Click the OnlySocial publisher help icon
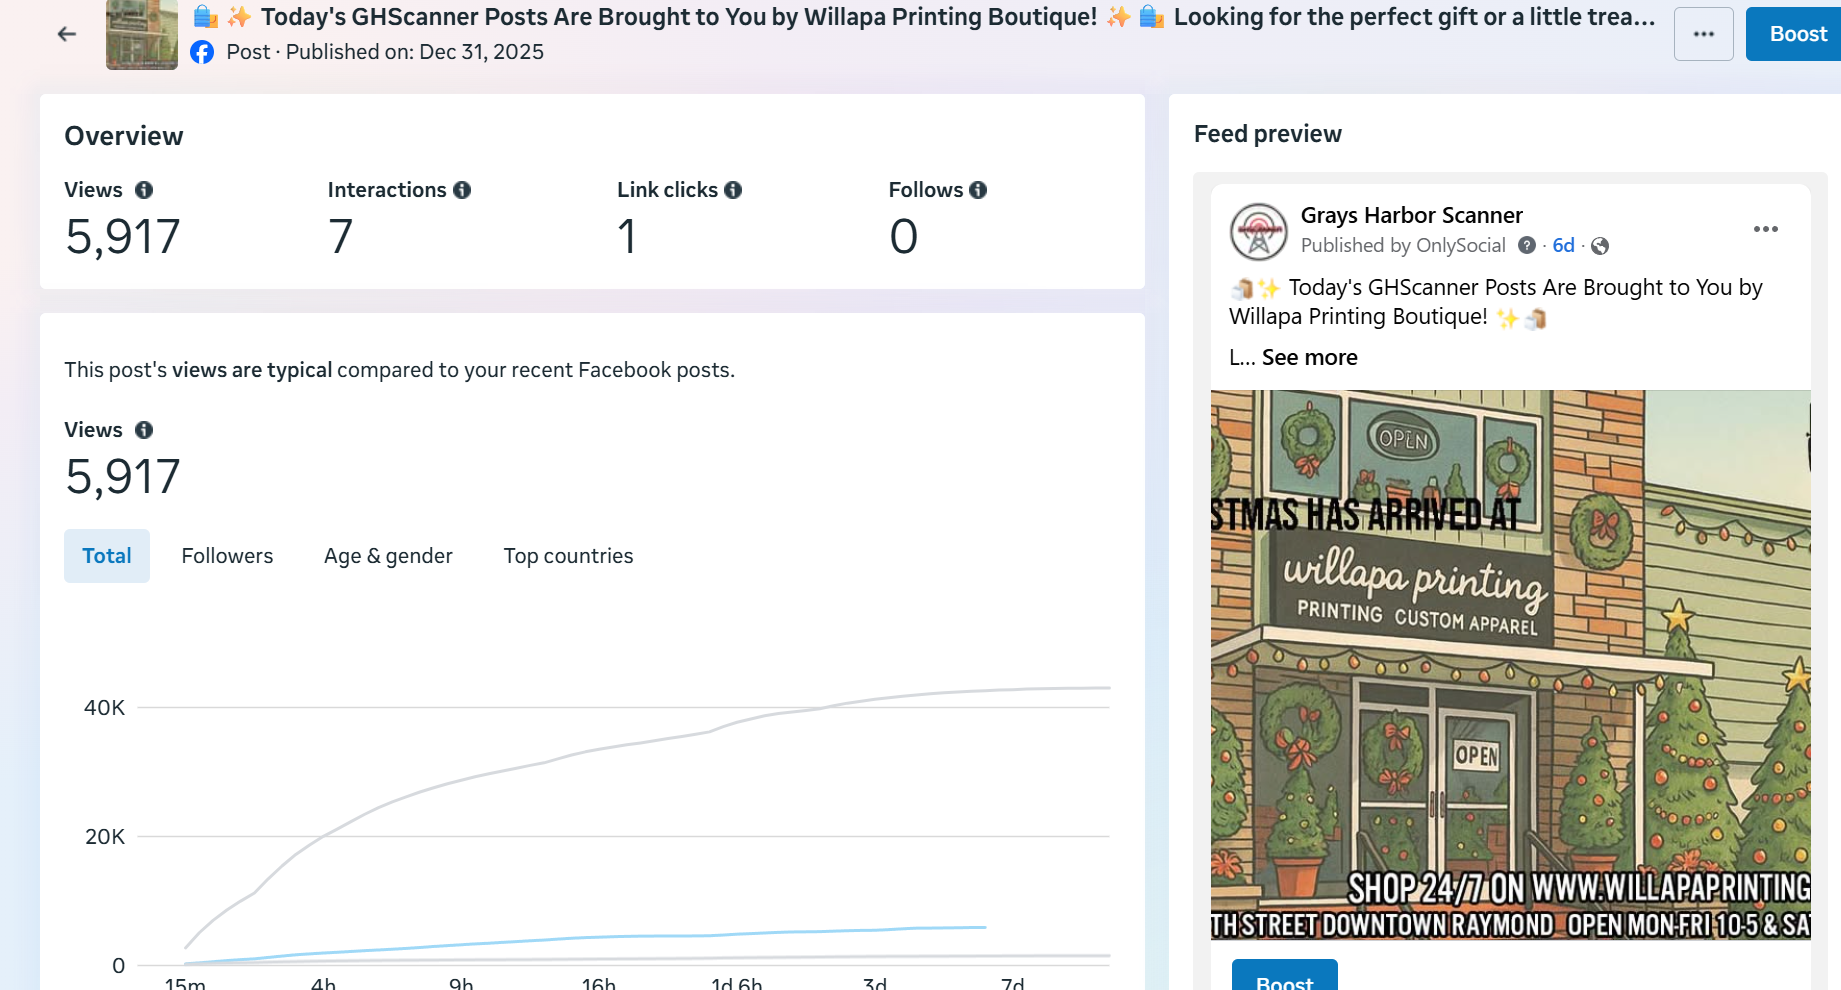This screenshot has width=1841, height=990. point(1527,246)
